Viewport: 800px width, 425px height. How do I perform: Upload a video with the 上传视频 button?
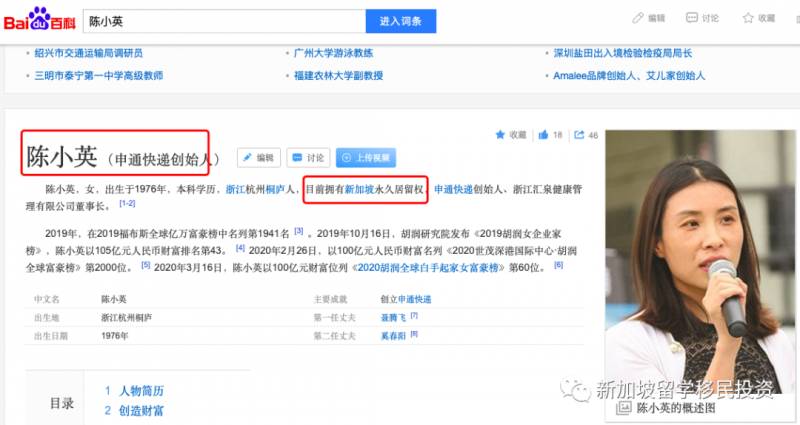click(x=366, y=158)
